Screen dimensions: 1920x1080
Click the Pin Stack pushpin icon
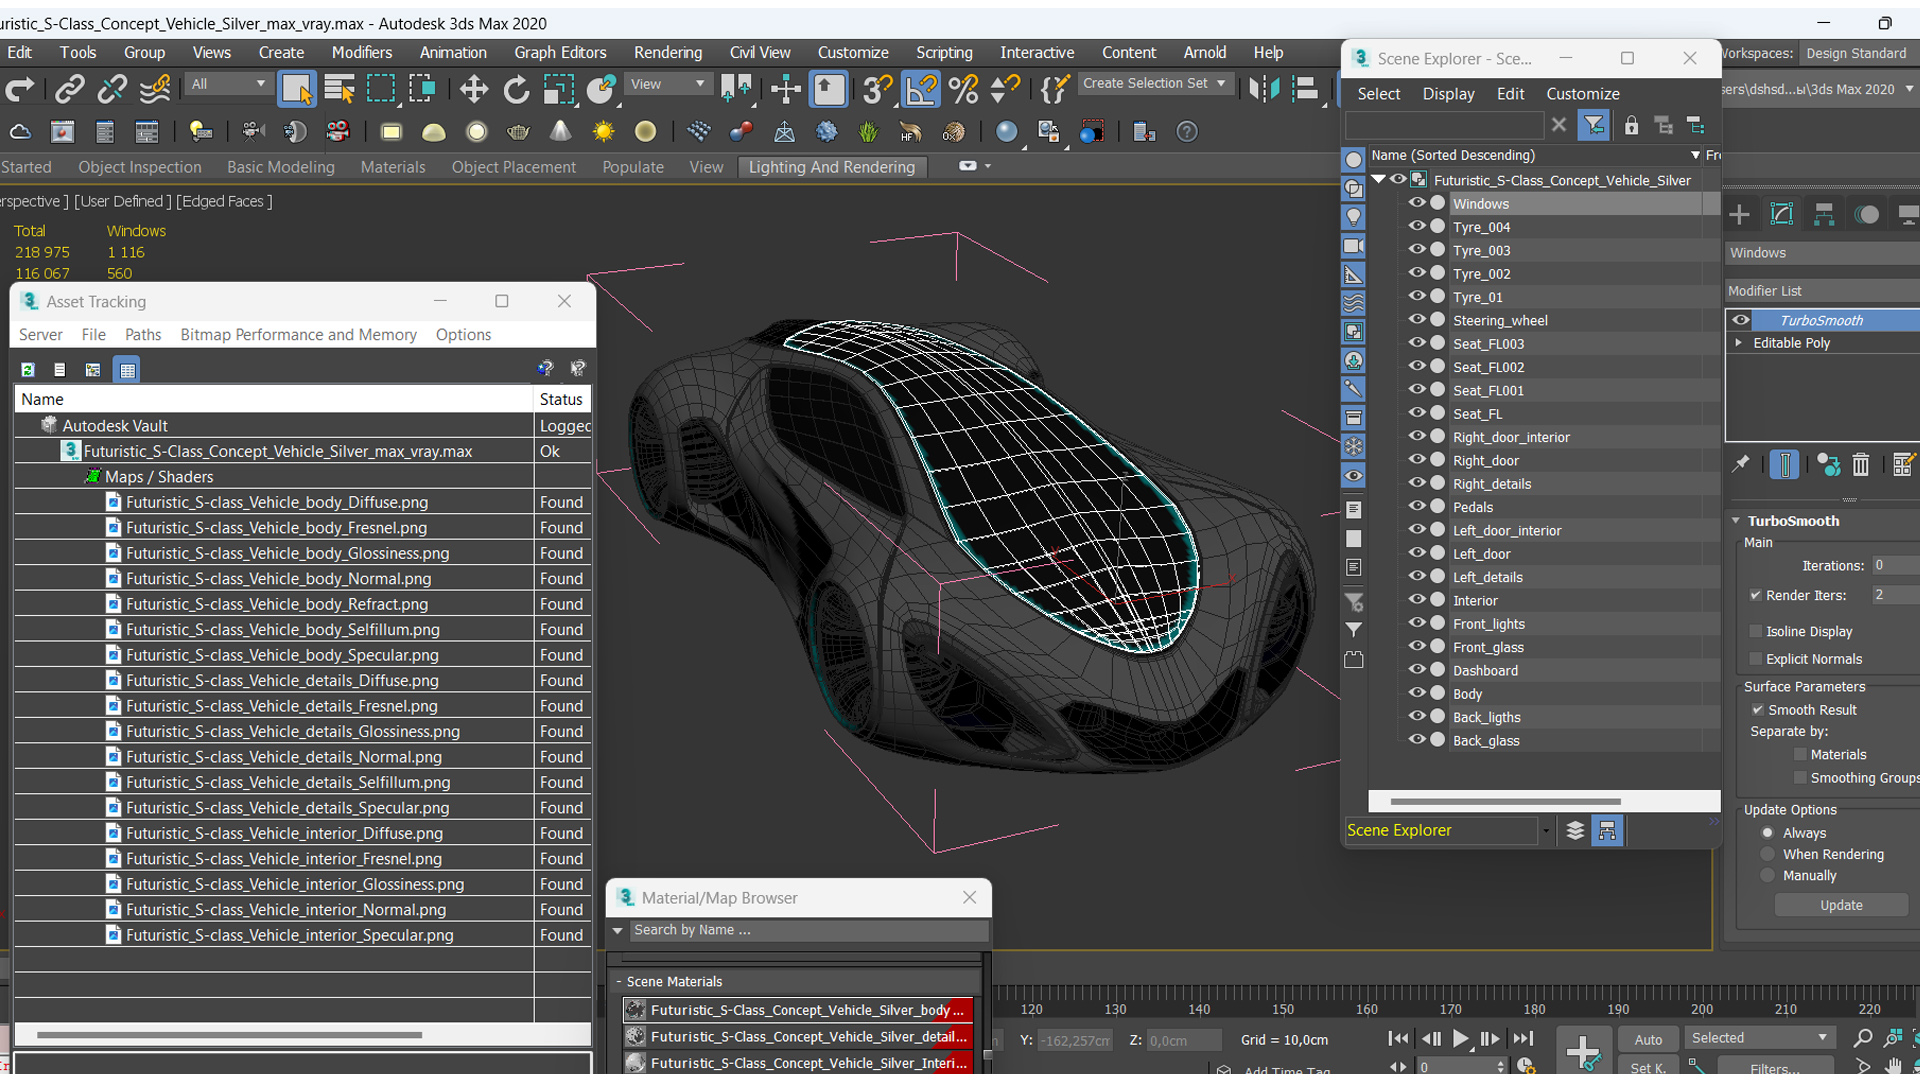1741,464
